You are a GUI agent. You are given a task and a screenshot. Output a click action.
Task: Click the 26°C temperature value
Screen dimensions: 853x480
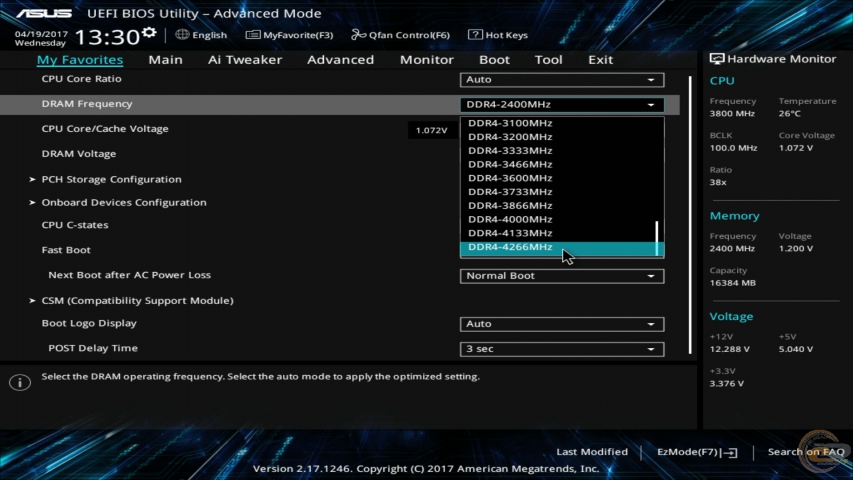[x=789, y=114]
